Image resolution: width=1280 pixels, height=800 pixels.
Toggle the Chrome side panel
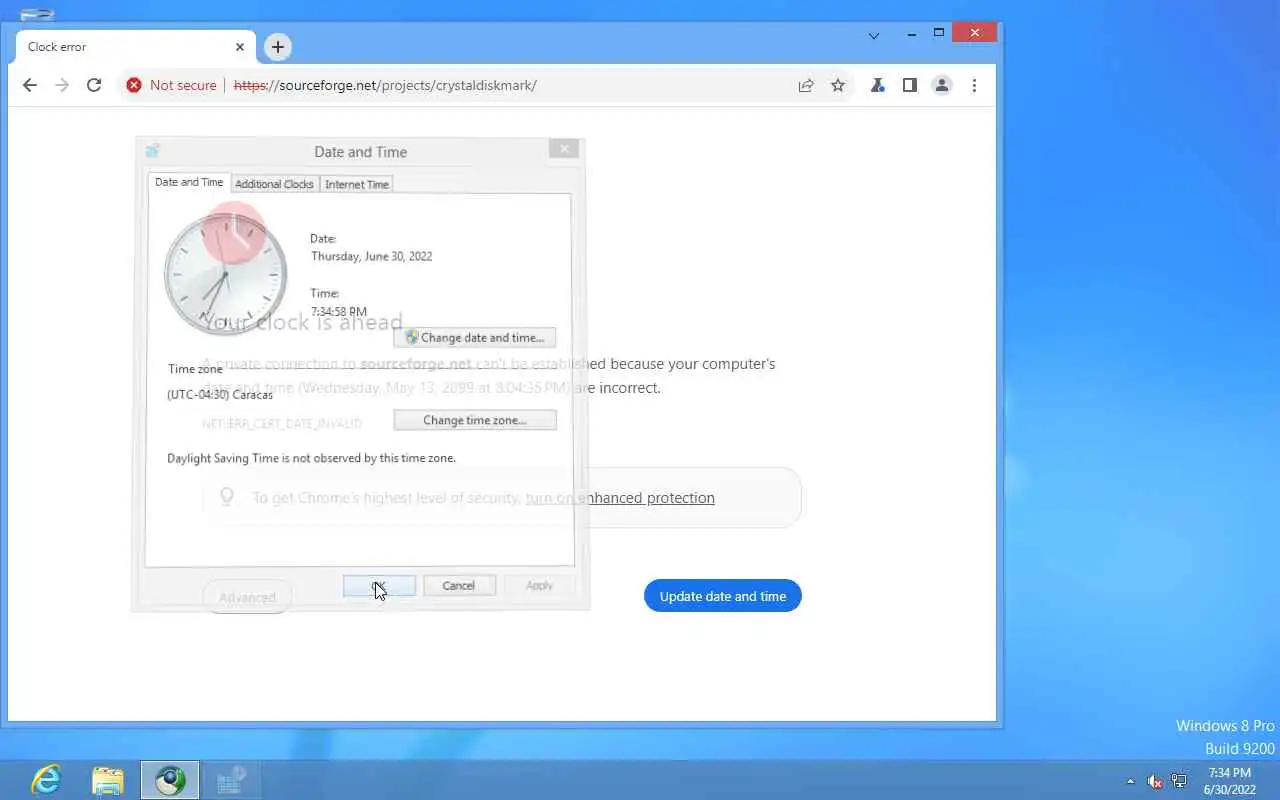909,85
